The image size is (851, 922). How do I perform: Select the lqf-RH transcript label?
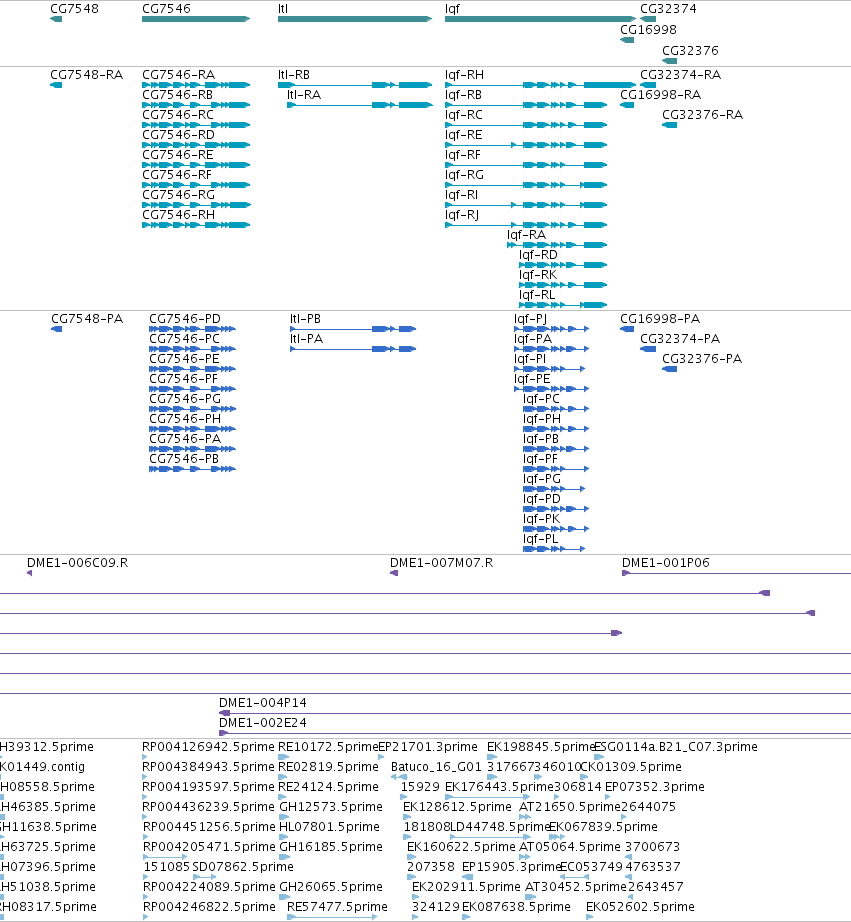pos(464,75)
